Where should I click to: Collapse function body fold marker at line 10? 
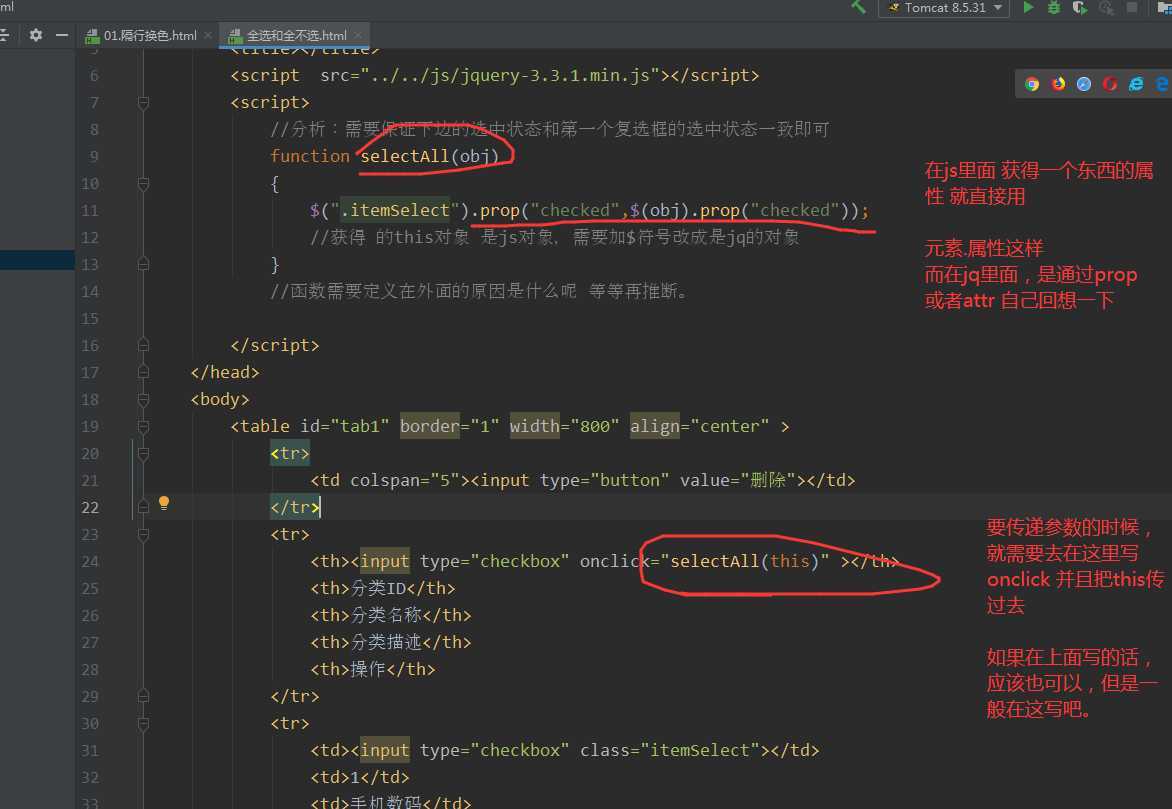point(144,183)
